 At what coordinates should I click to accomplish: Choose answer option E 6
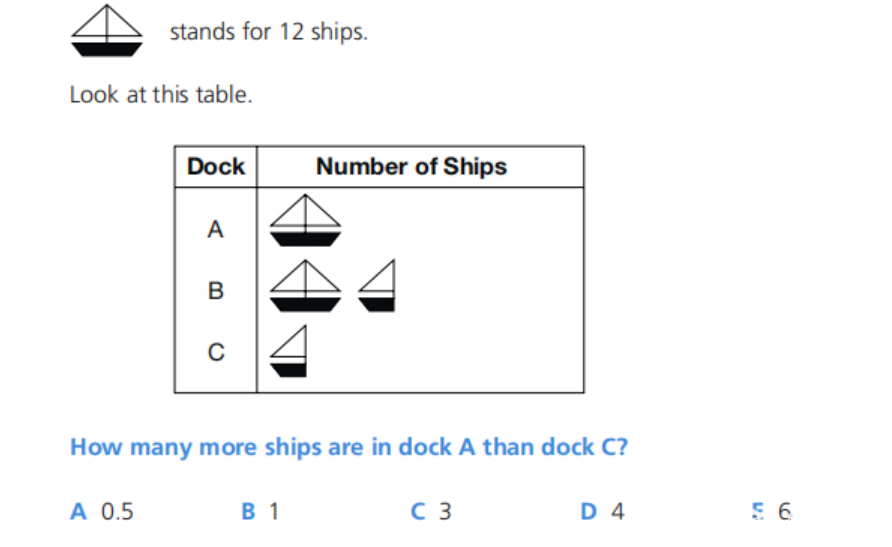[x=771, y=511]
